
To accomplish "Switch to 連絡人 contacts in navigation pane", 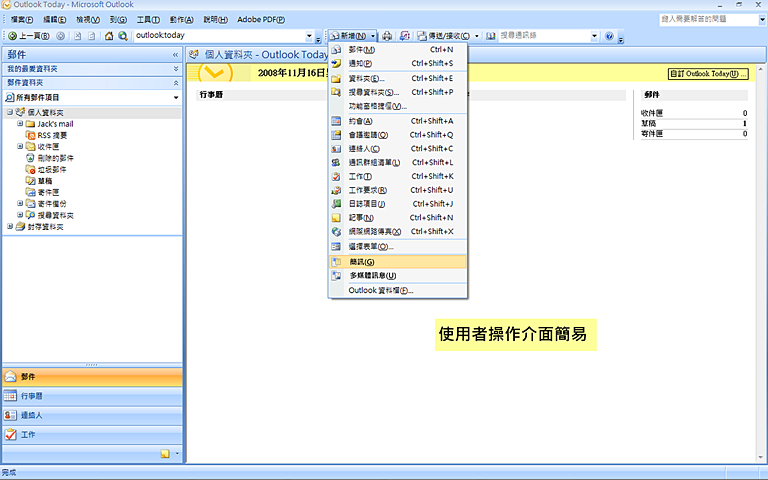I will pos(93,415).
